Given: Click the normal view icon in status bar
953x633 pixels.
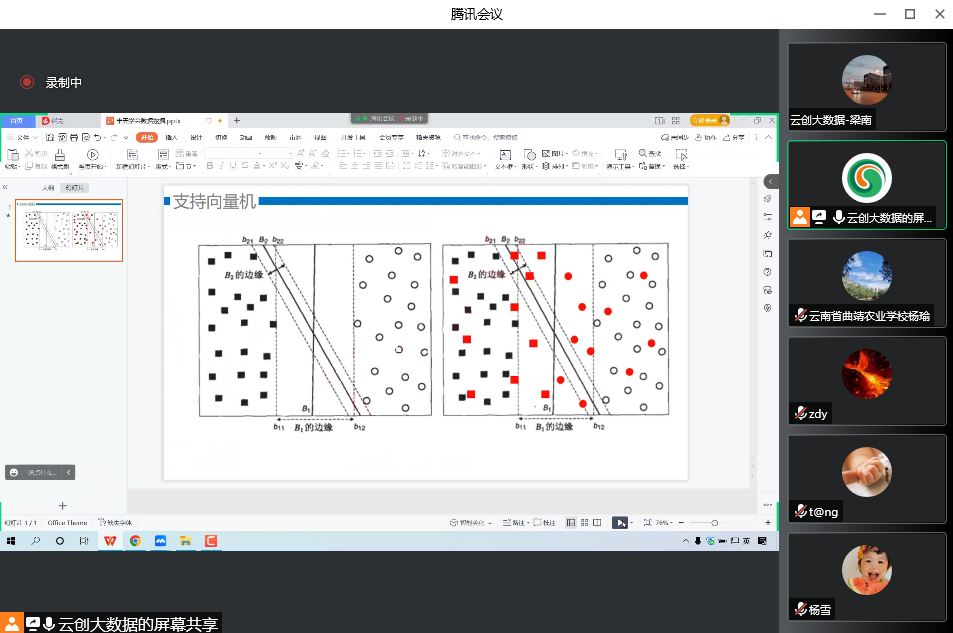Looking at the screenshot, I should point(571,522).
